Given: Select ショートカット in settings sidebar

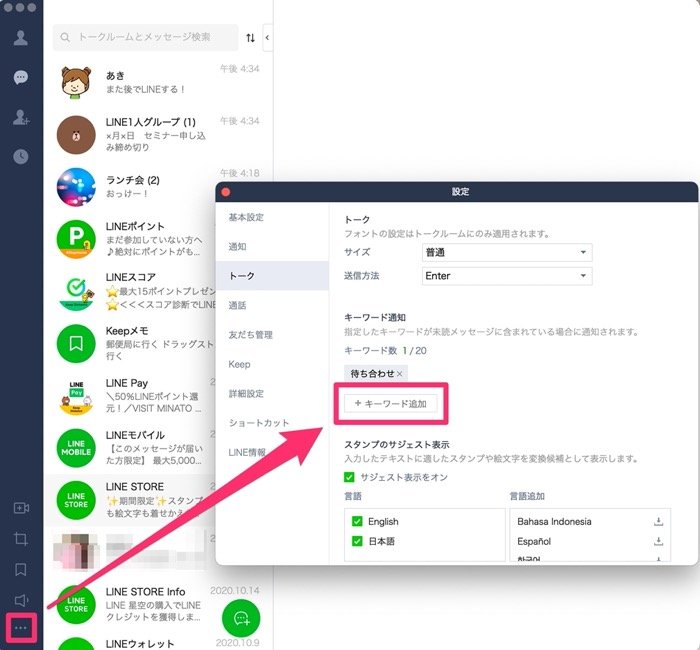Looking at the screenshot, I should click(272, 423).
